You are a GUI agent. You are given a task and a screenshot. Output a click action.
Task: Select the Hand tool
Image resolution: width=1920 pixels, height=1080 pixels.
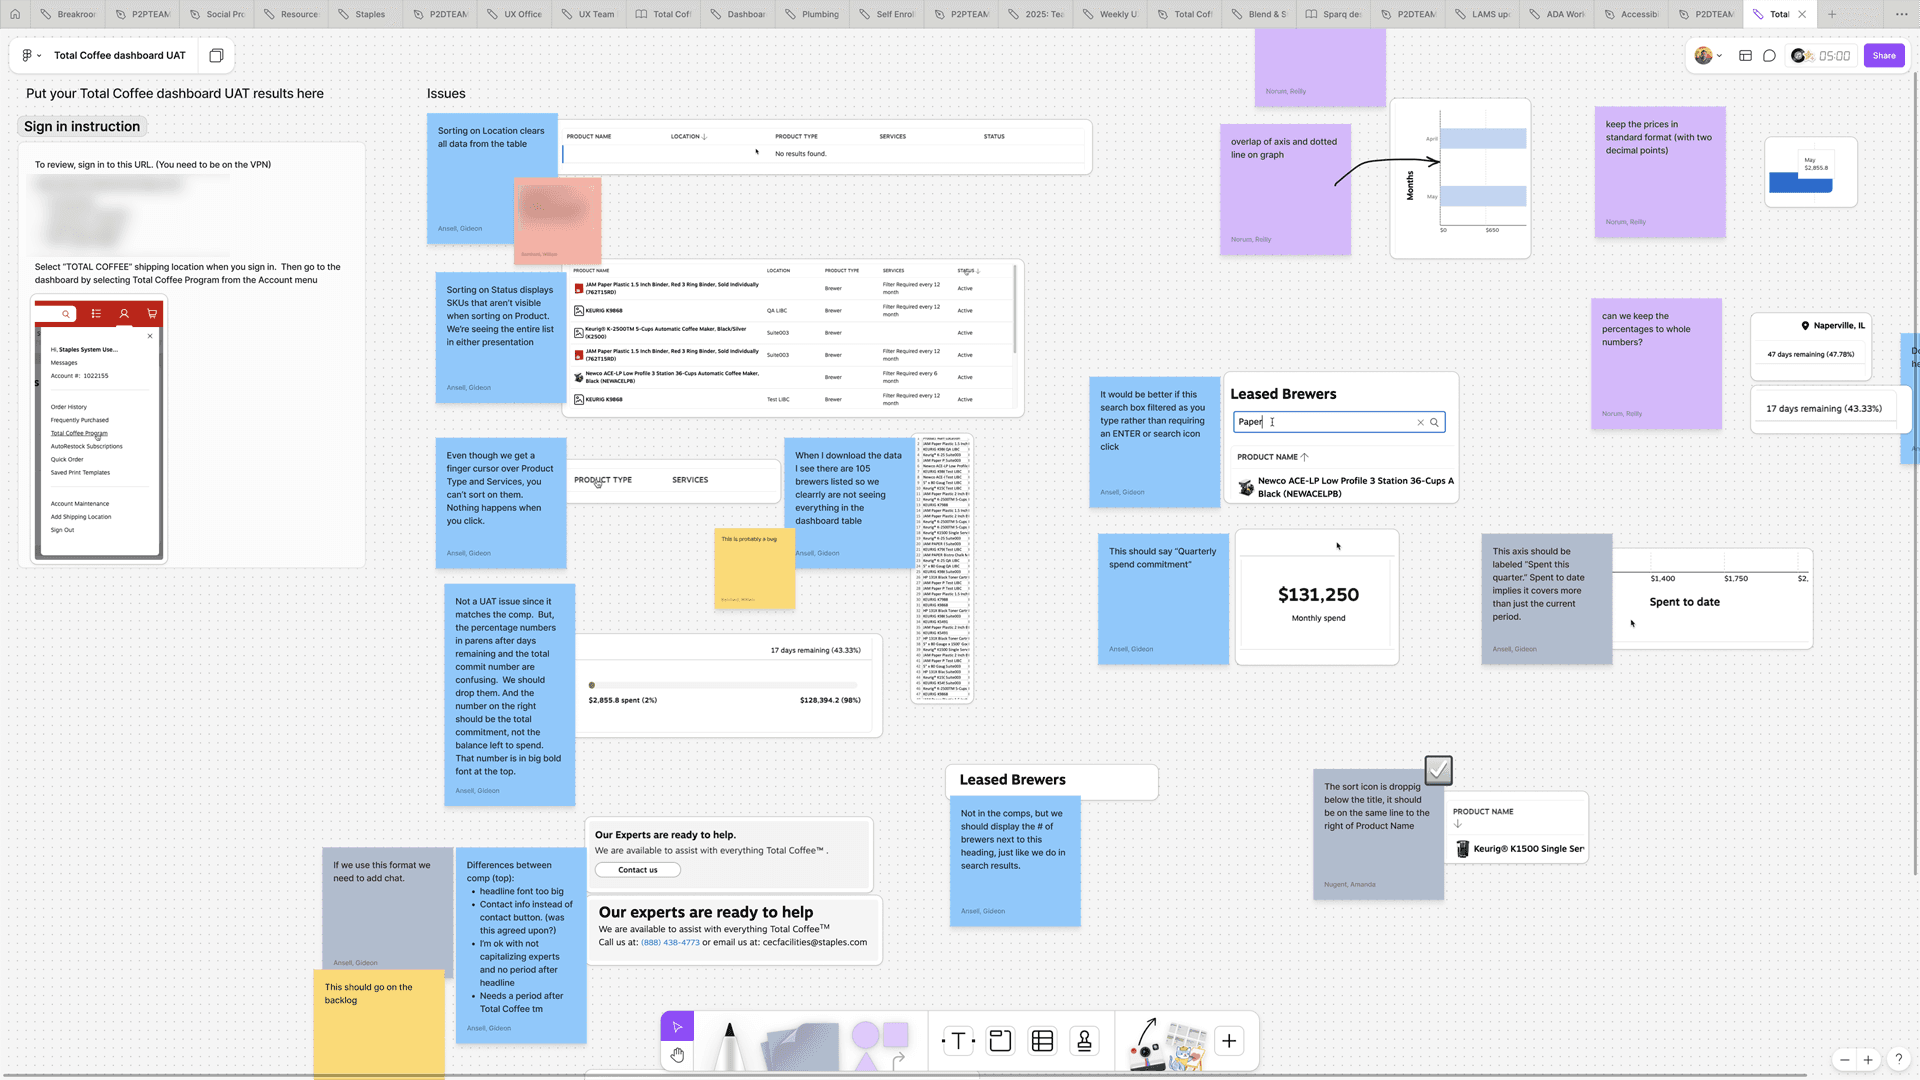pos(677,1055)
